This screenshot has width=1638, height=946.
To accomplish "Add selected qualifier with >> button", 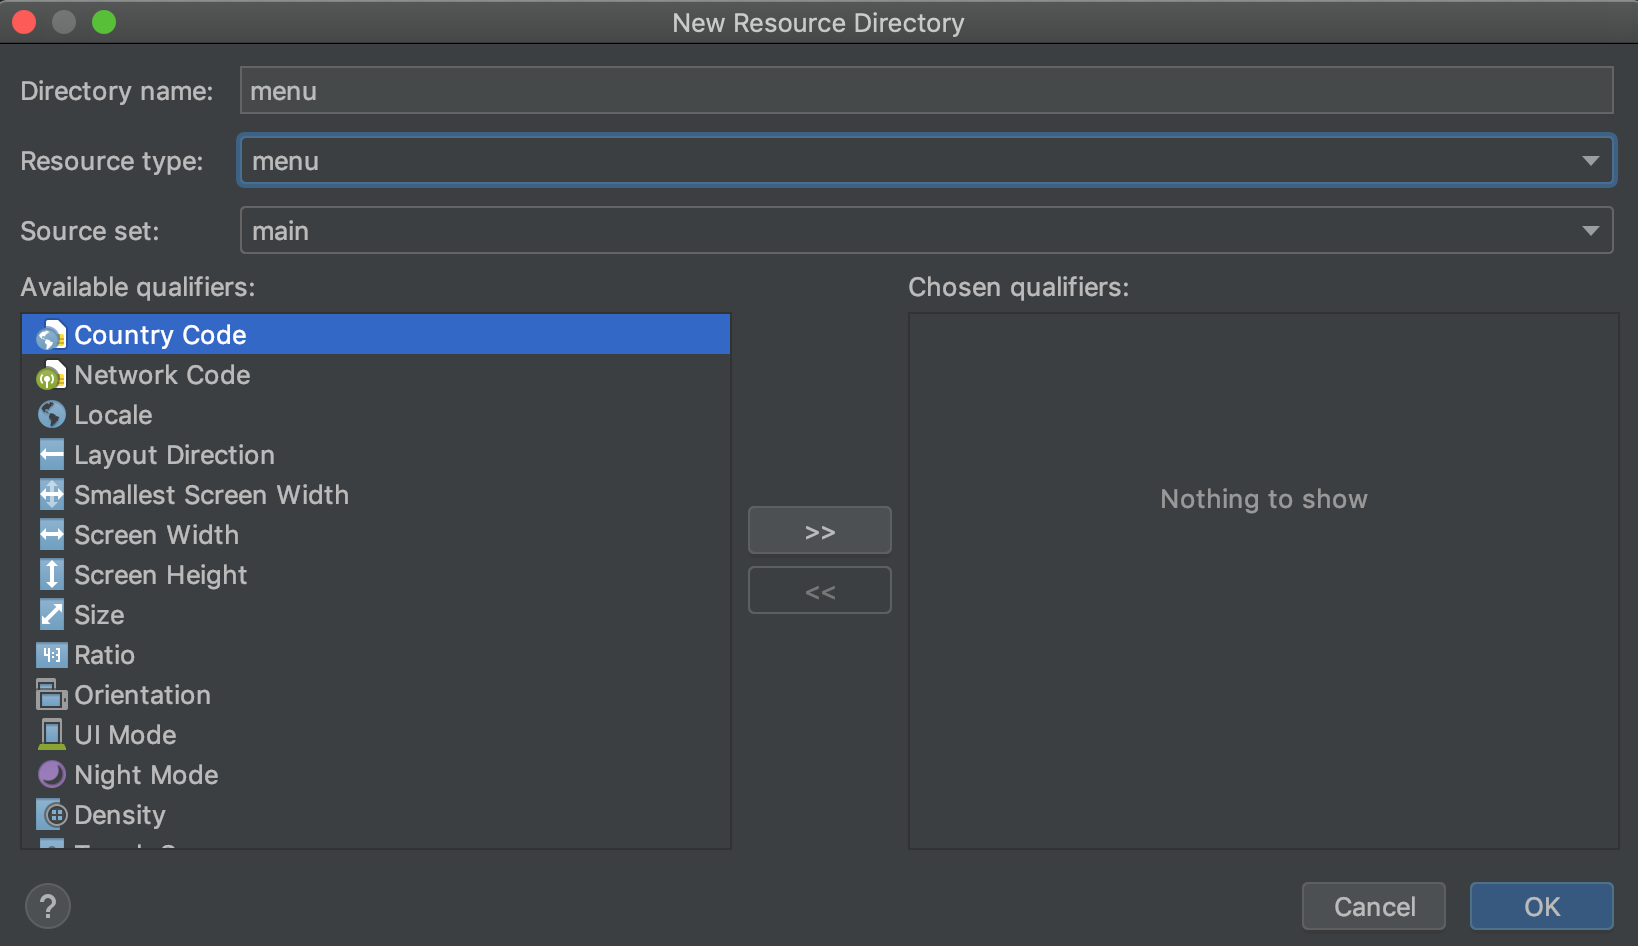I will (x=819, y=531).
